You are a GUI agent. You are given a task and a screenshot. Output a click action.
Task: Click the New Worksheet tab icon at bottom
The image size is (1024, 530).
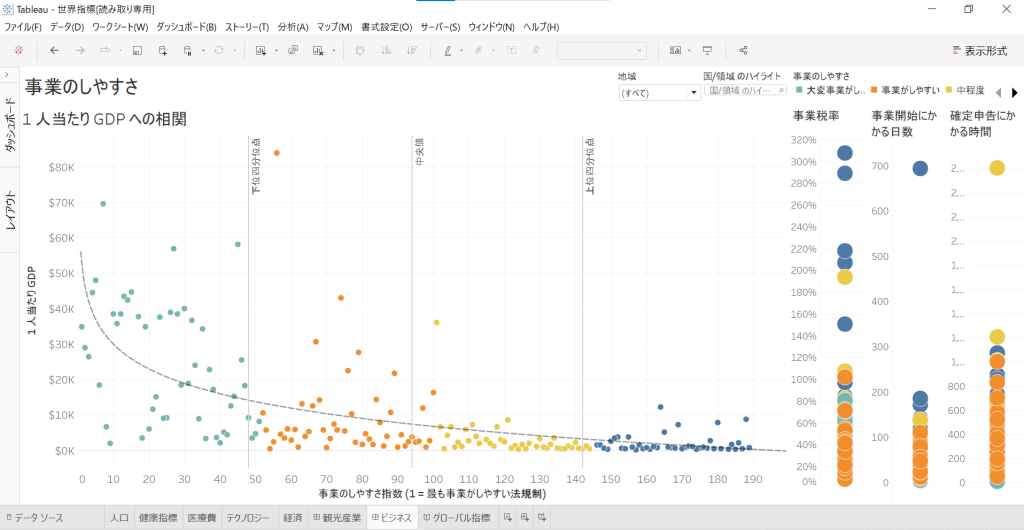point(507,518)
